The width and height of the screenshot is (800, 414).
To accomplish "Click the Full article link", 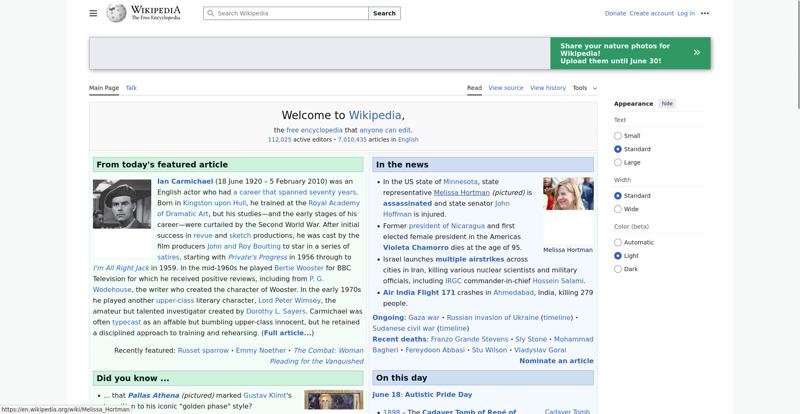I will click(x=287, y=333).
